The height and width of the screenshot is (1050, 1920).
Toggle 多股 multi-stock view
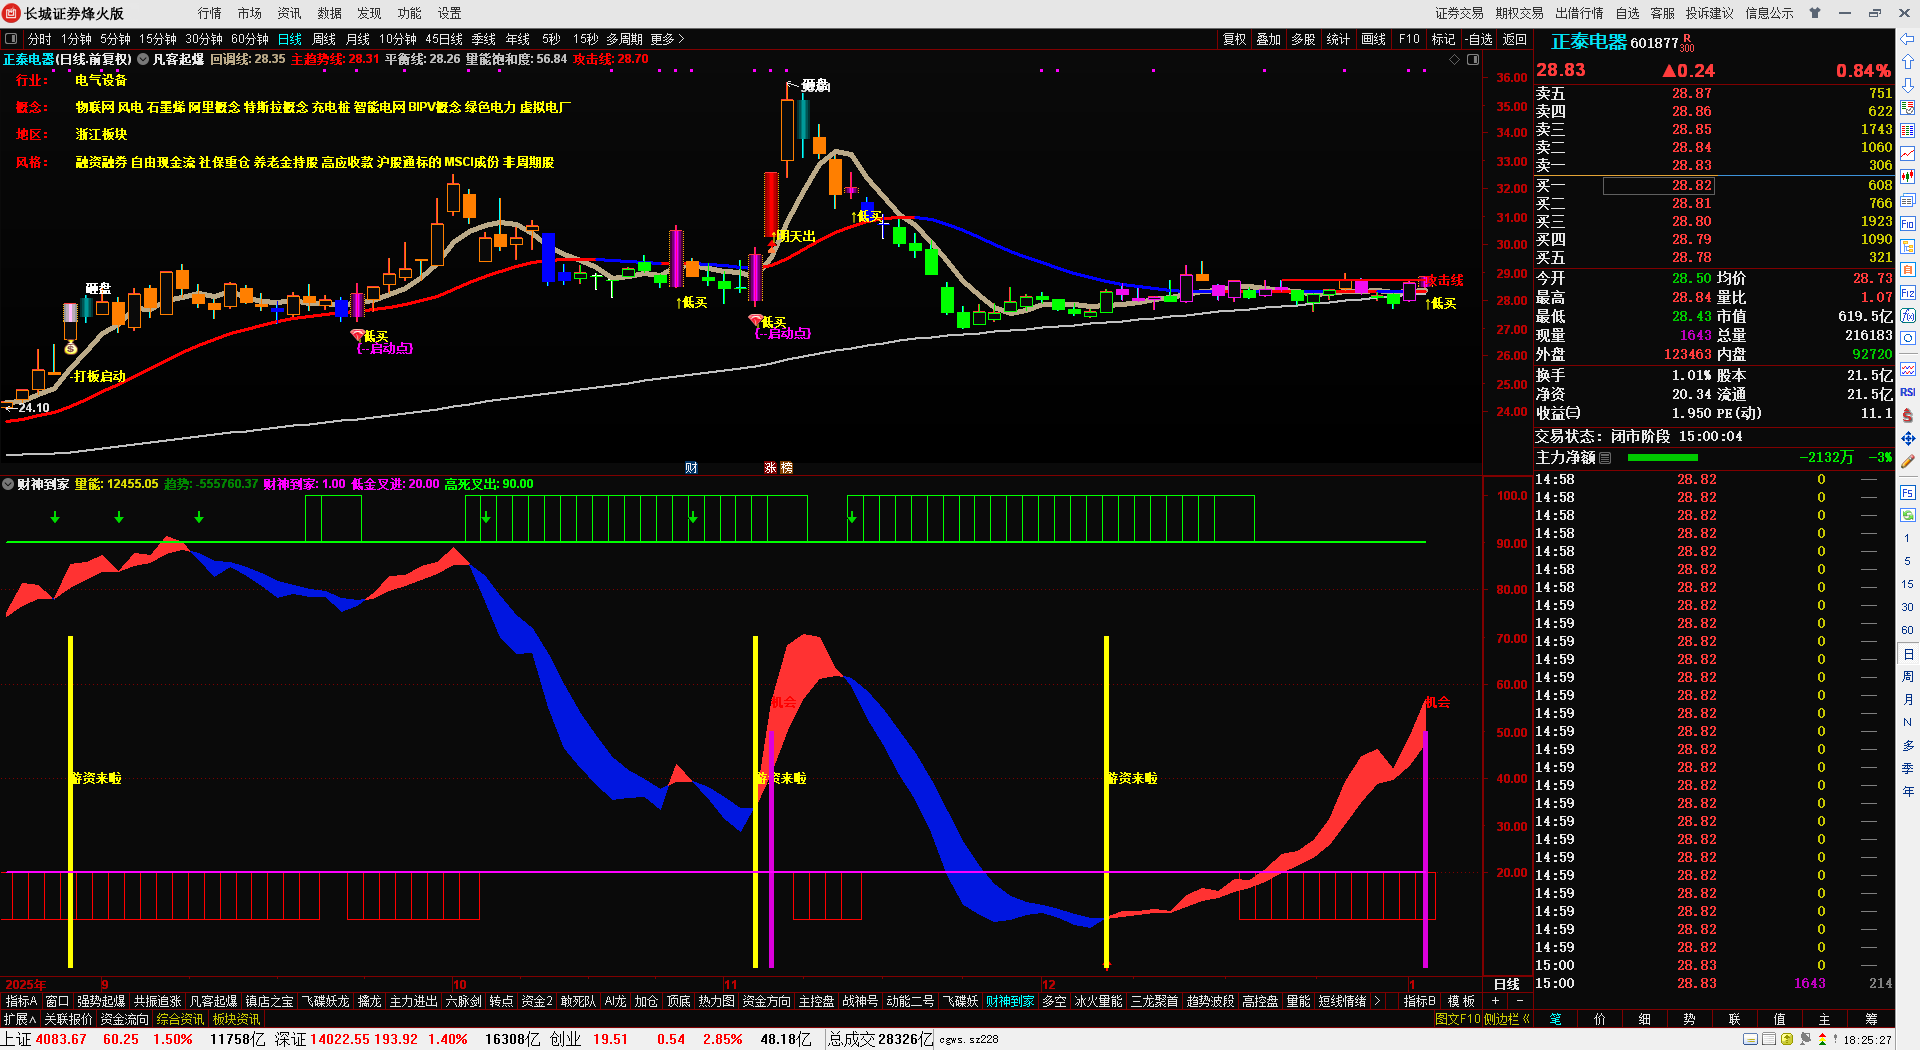click(x=1303, y=39)
